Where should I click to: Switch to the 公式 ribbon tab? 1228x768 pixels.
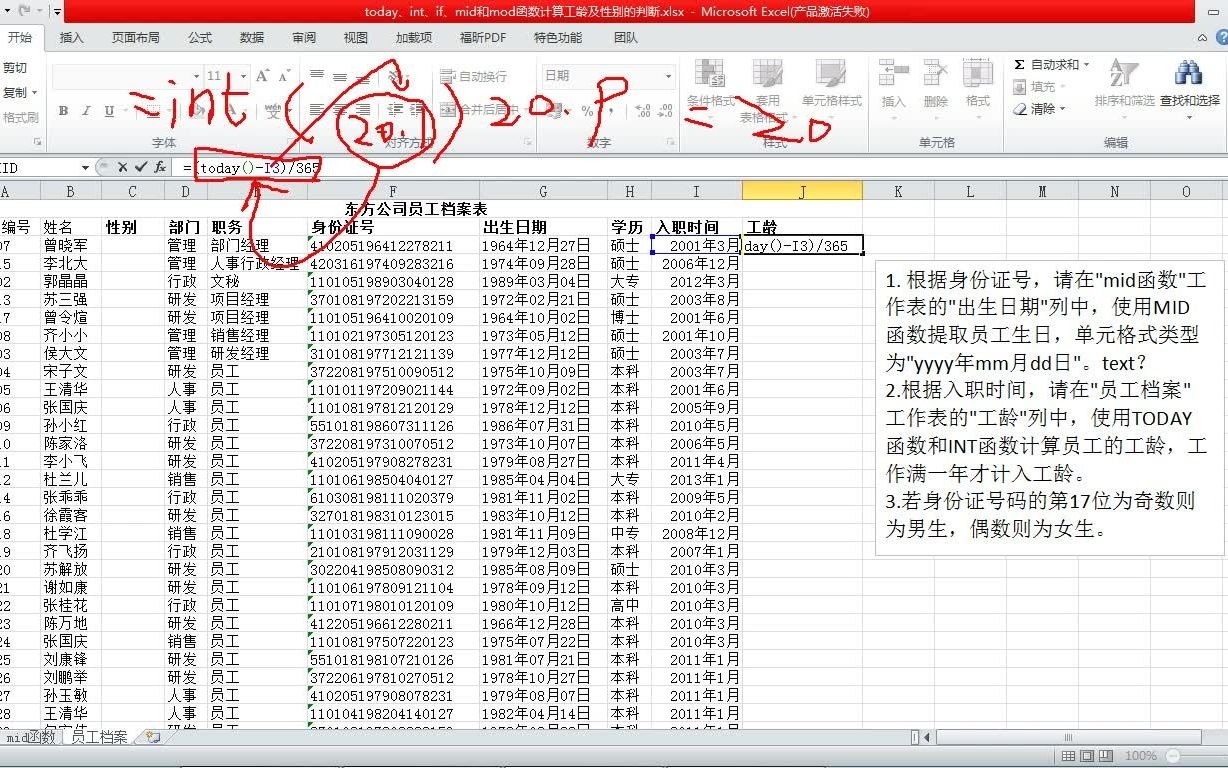[199, 37]
